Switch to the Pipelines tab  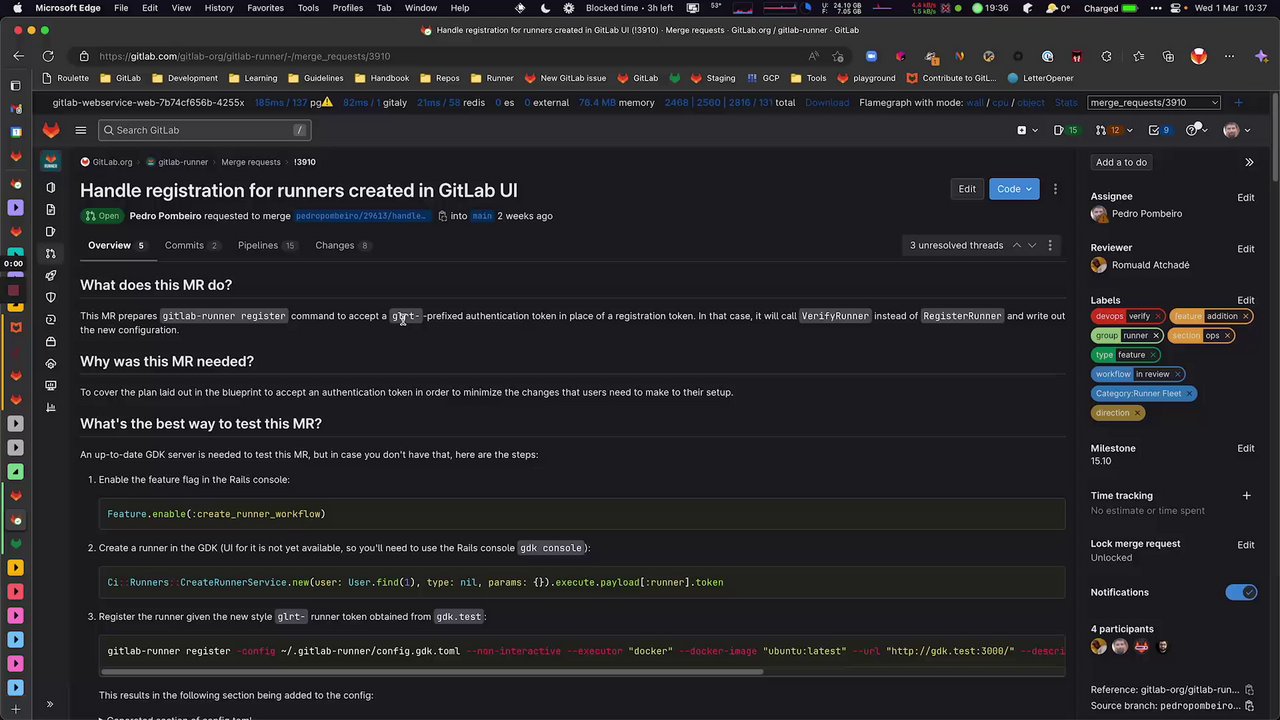(x=266, y=245)
